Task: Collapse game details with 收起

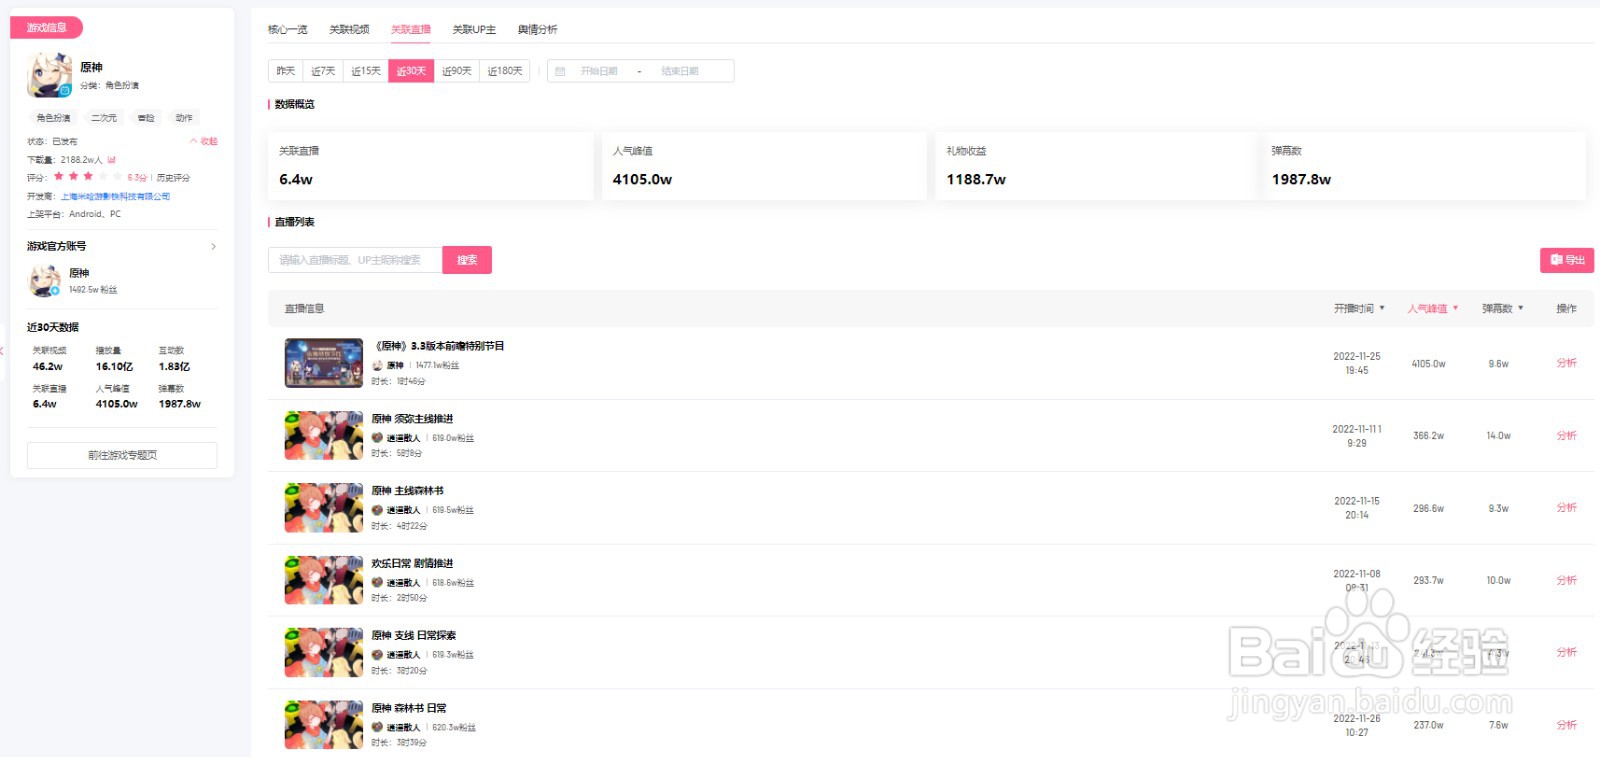Action: 204,141
